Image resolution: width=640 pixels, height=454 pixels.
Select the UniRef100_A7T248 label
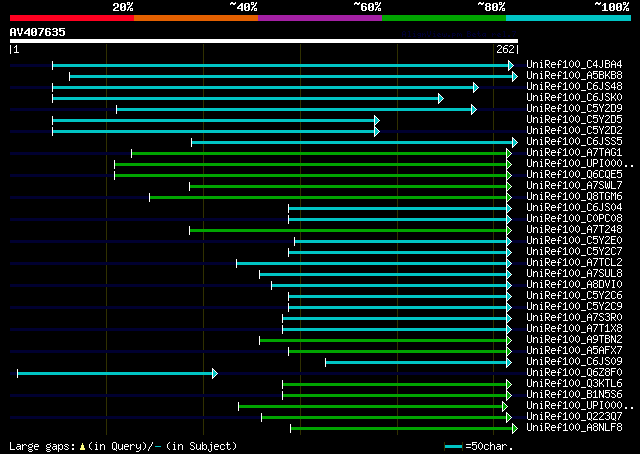click(x=574, y=230)
